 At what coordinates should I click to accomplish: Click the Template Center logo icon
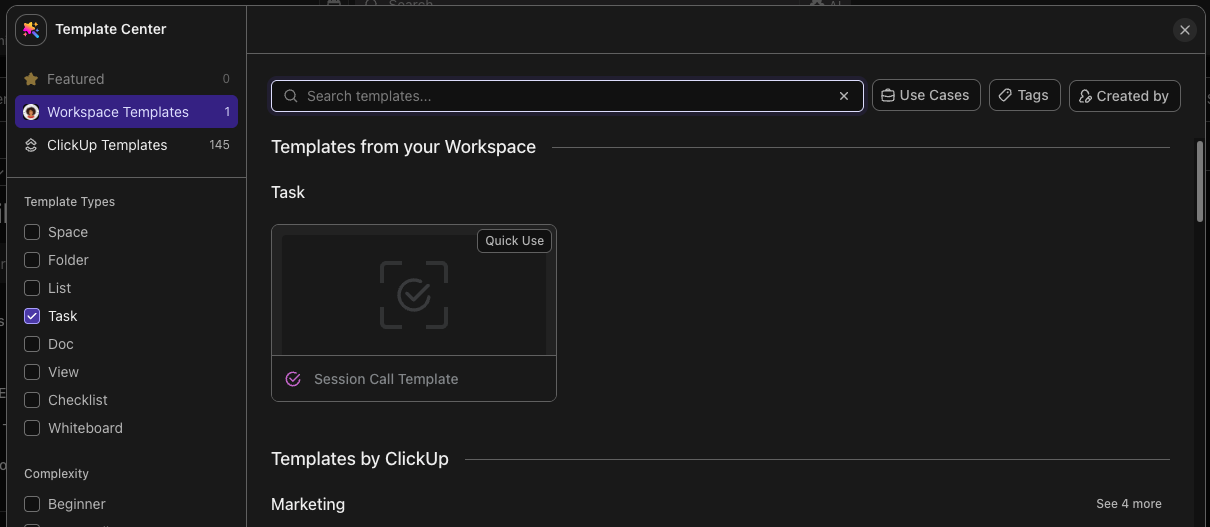(31, 30)
